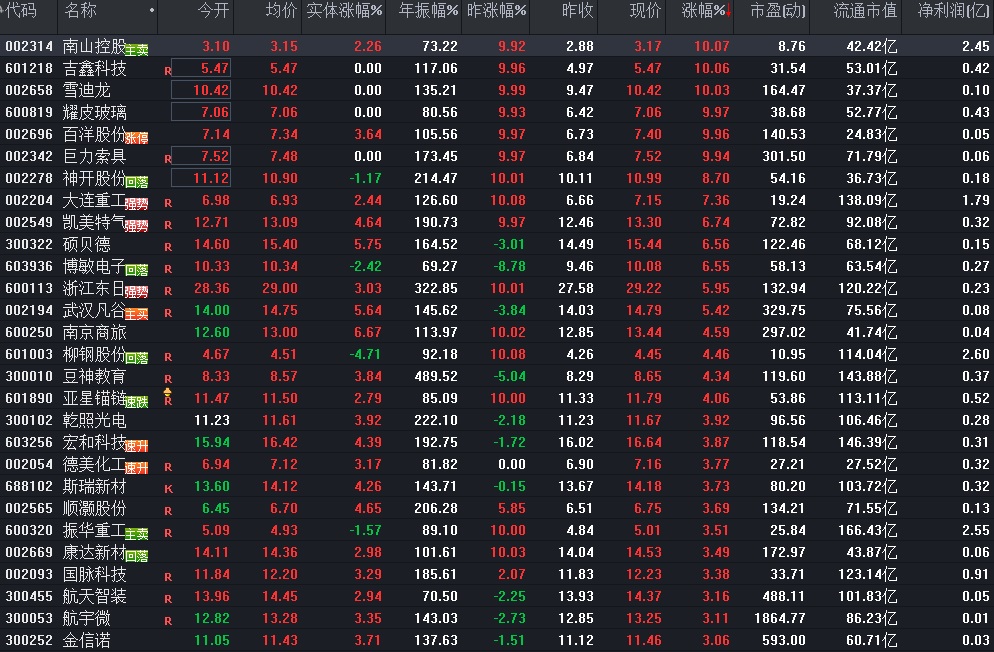Sort by the 现价 column header

645,11
